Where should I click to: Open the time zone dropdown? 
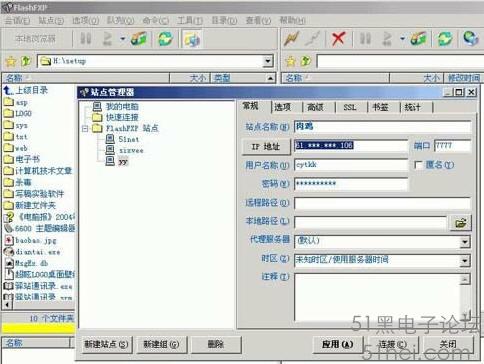(465, 261)
